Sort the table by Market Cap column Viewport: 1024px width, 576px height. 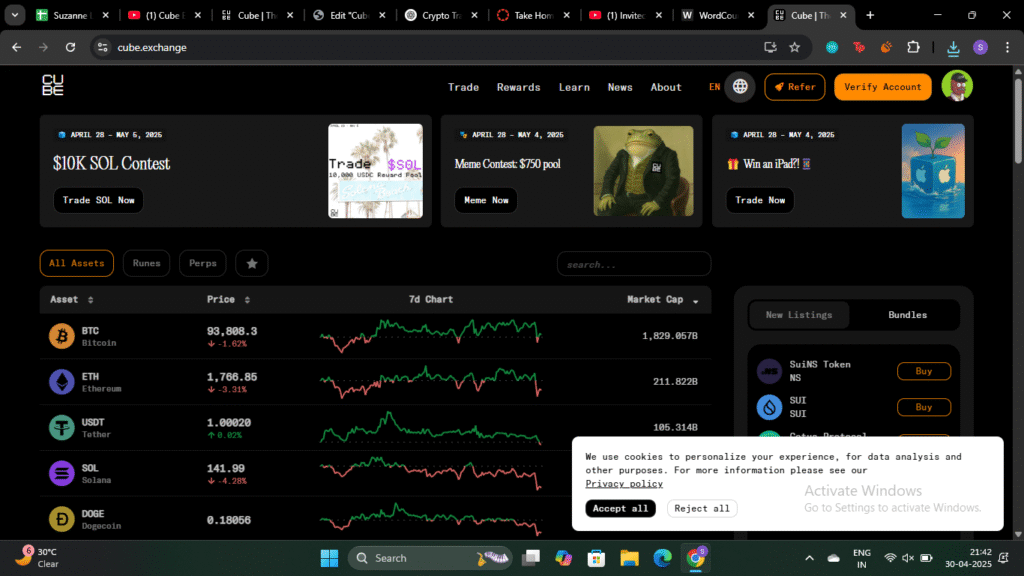(663, 299)
